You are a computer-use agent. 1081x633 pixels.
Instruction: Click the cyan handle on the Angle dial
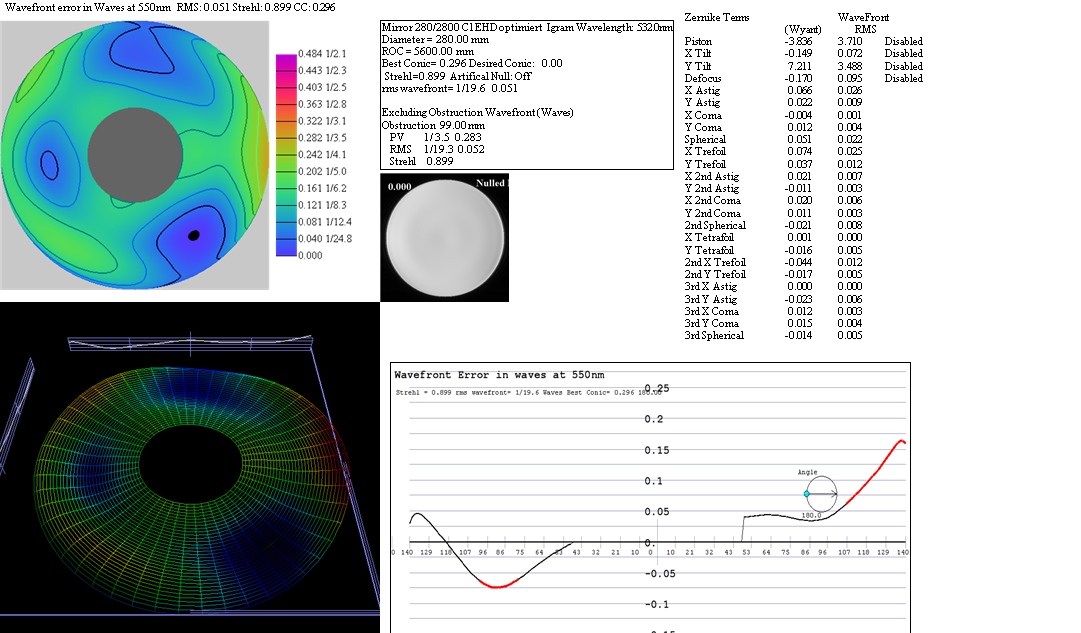[807, 494]
